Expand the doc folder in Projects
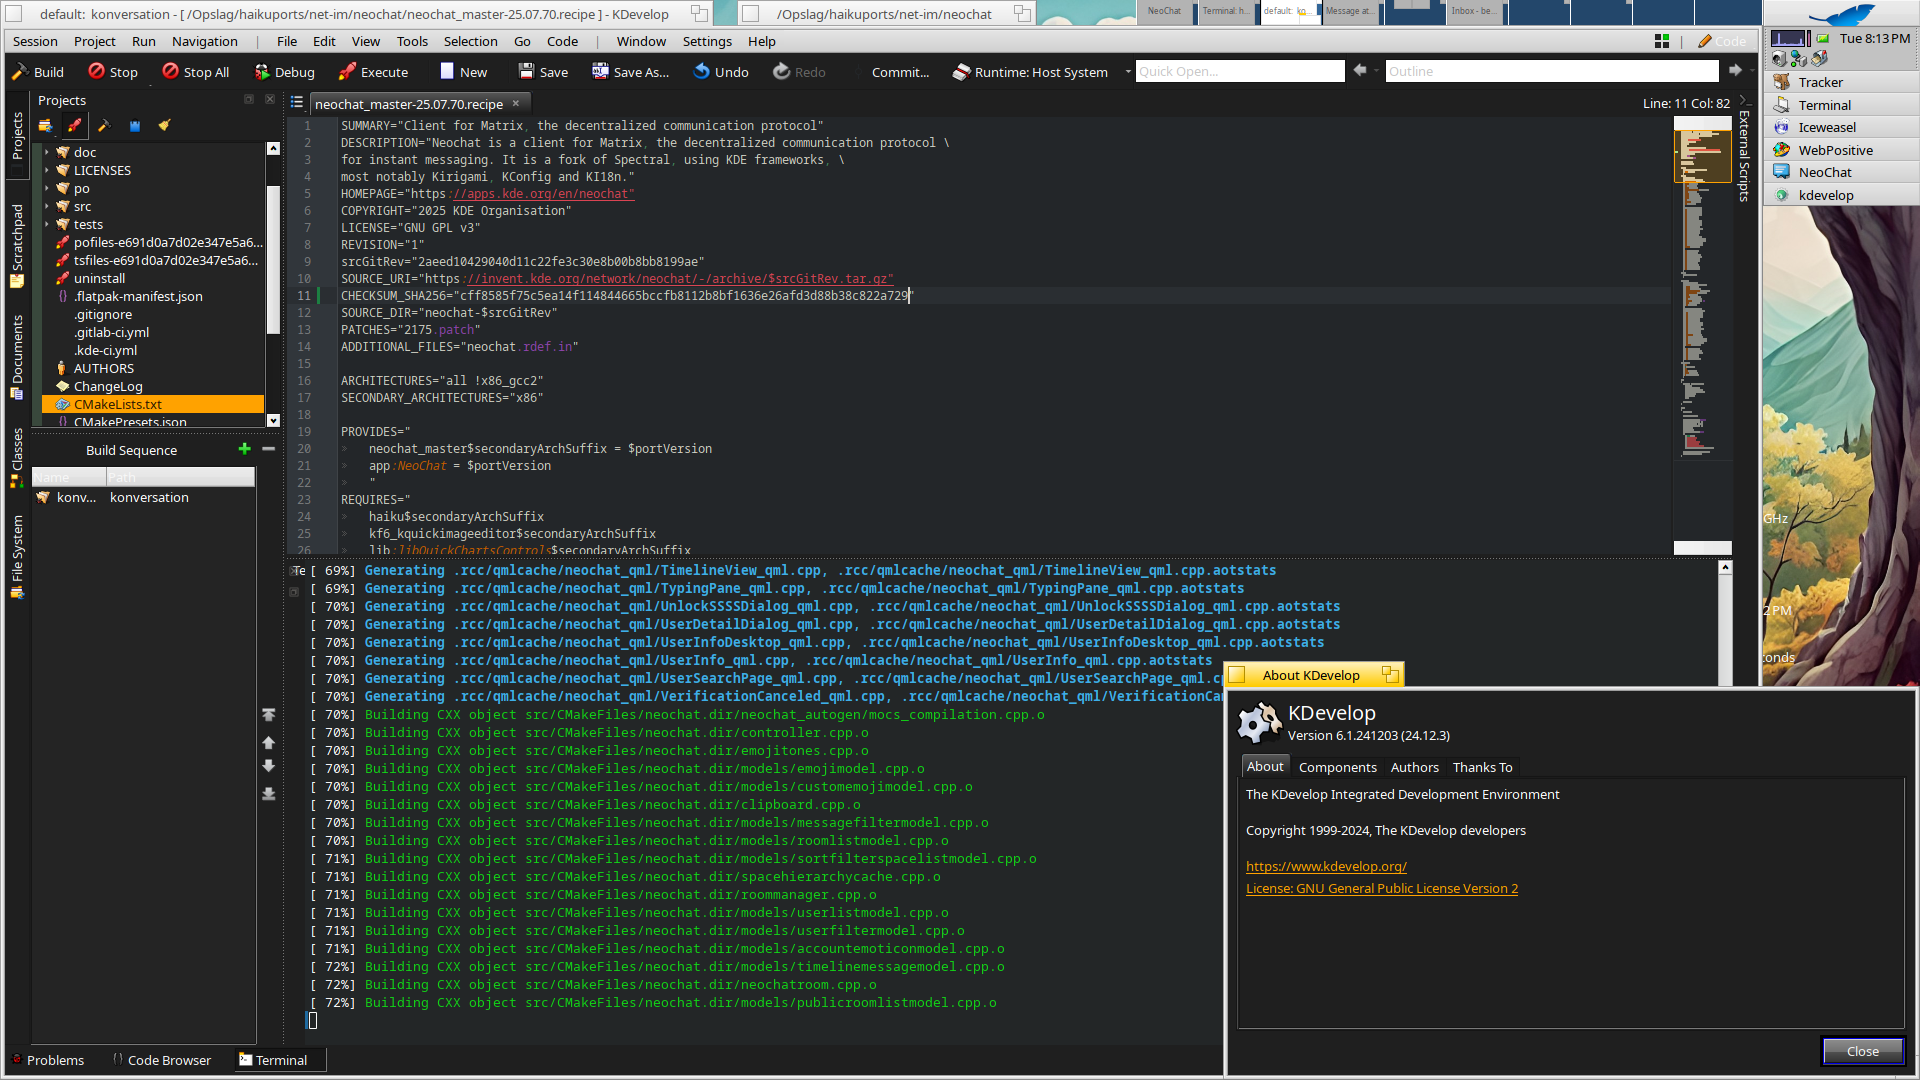Image resolution: width=1920 pixels, height=1080 pixels. click(47, 152)
